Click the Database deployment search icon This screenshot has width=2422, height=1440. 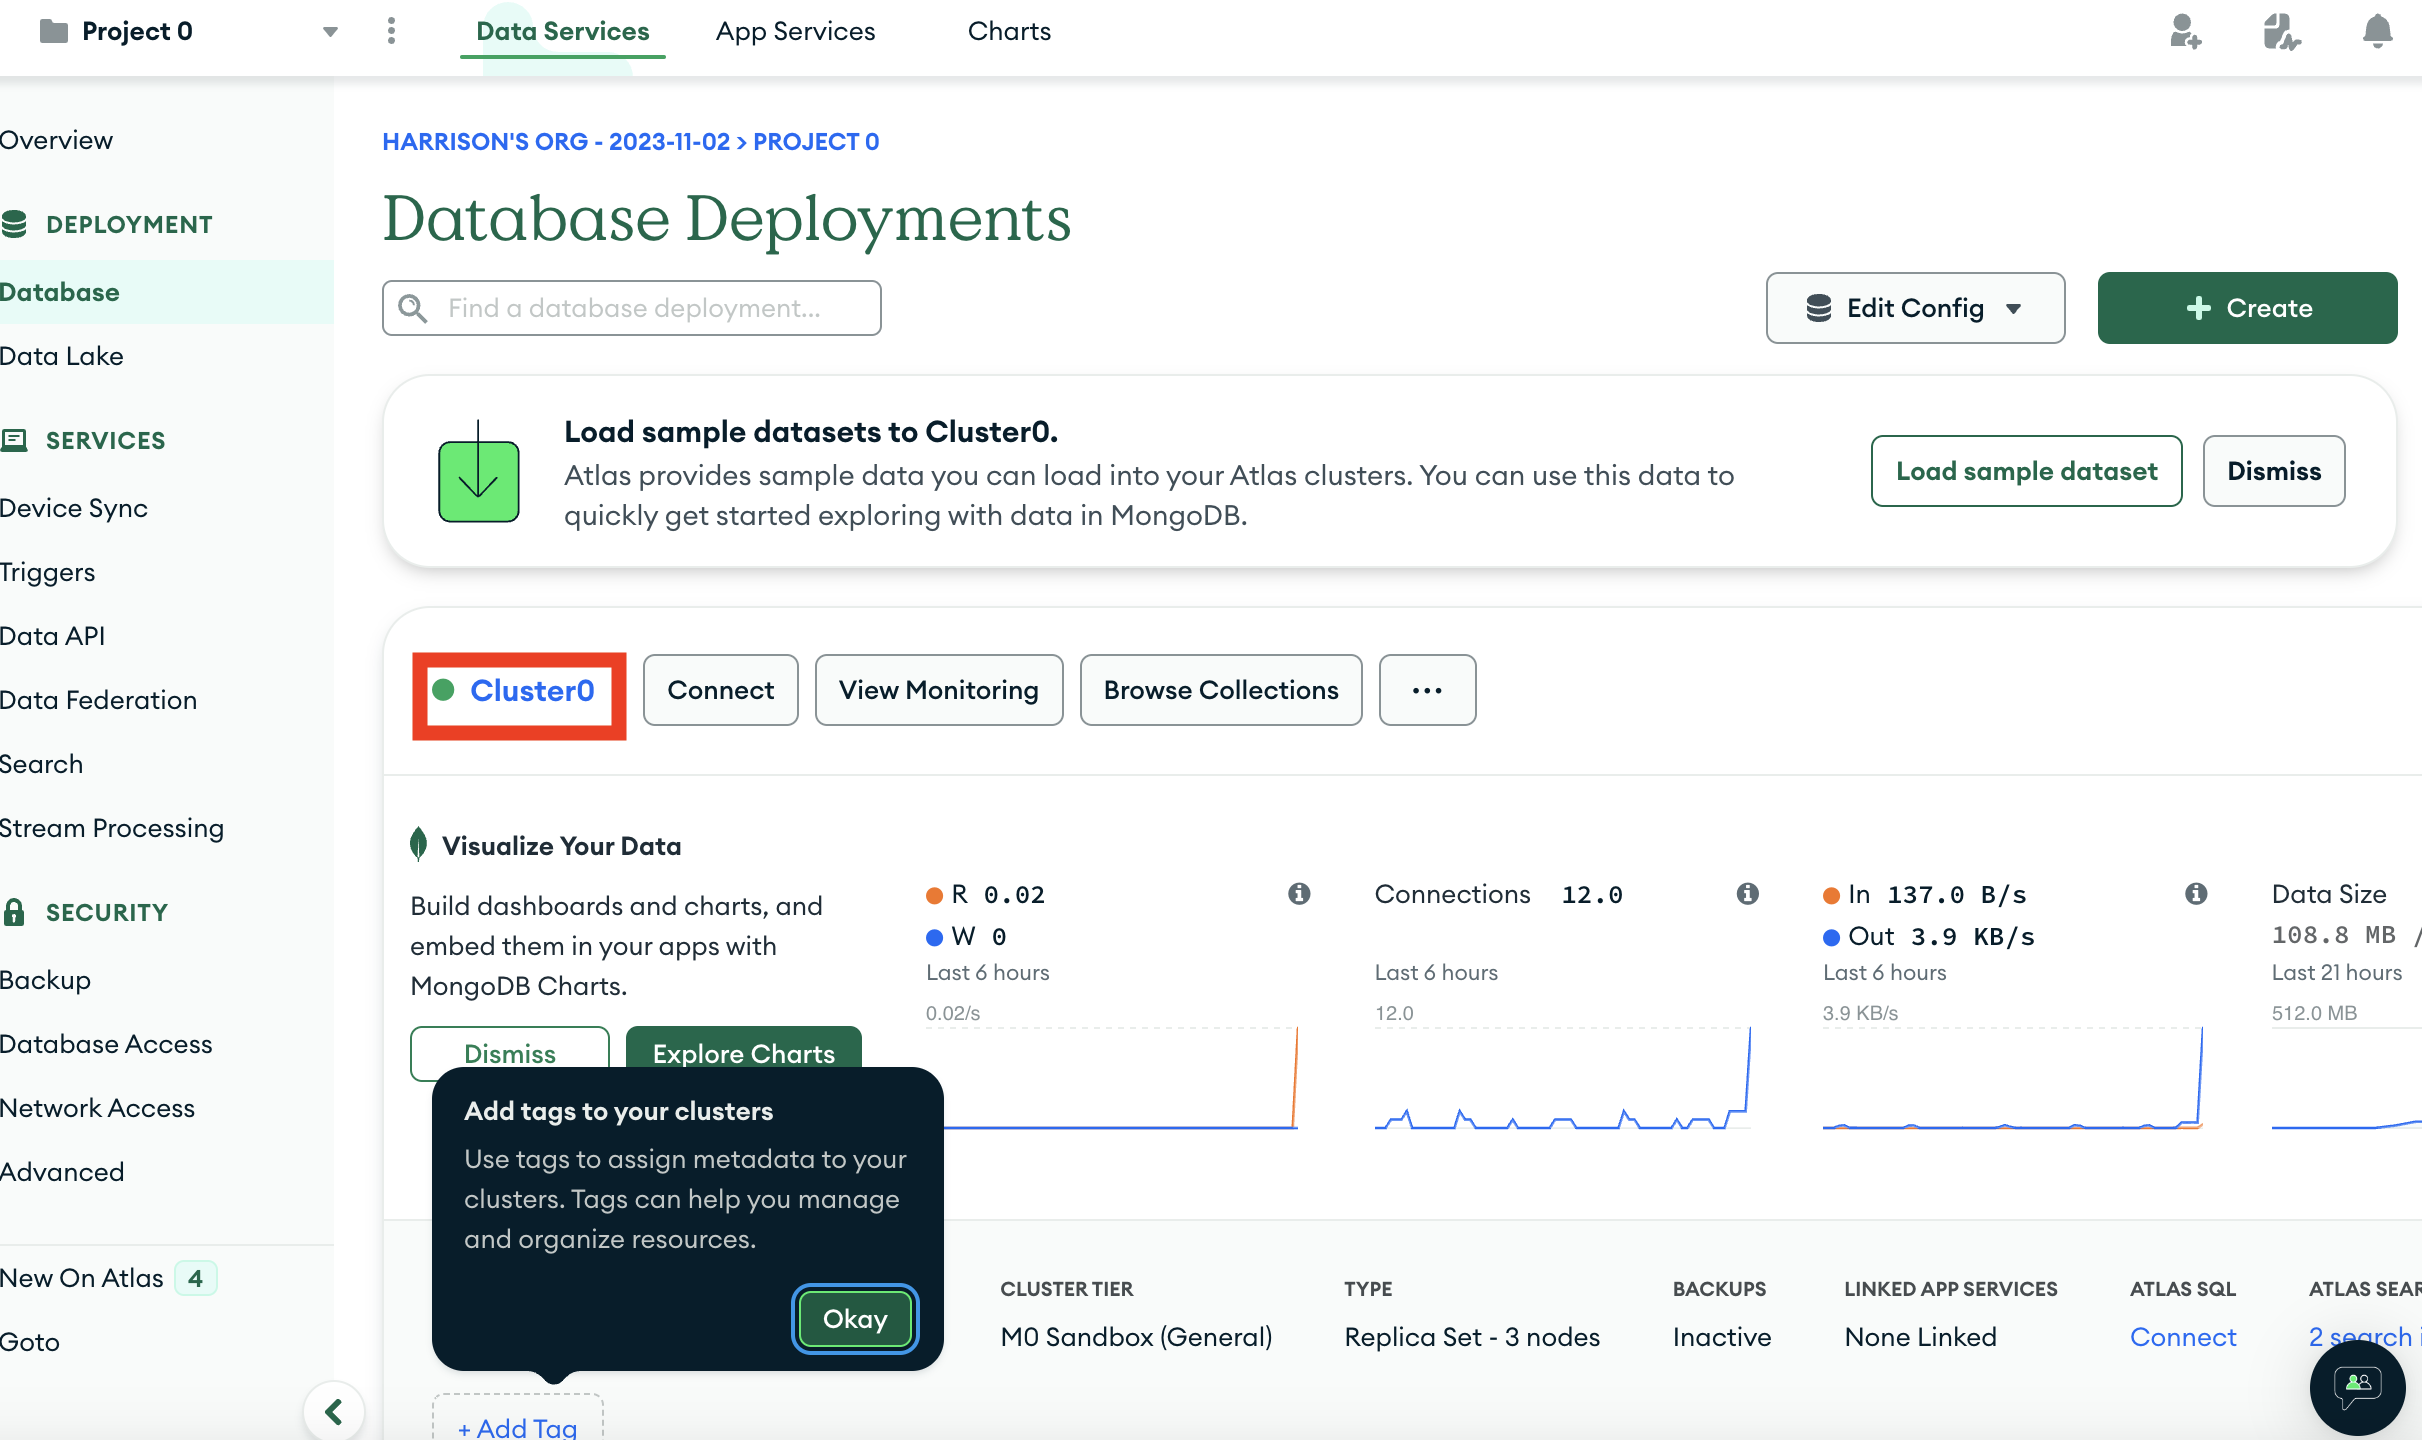tap(411, 309)
